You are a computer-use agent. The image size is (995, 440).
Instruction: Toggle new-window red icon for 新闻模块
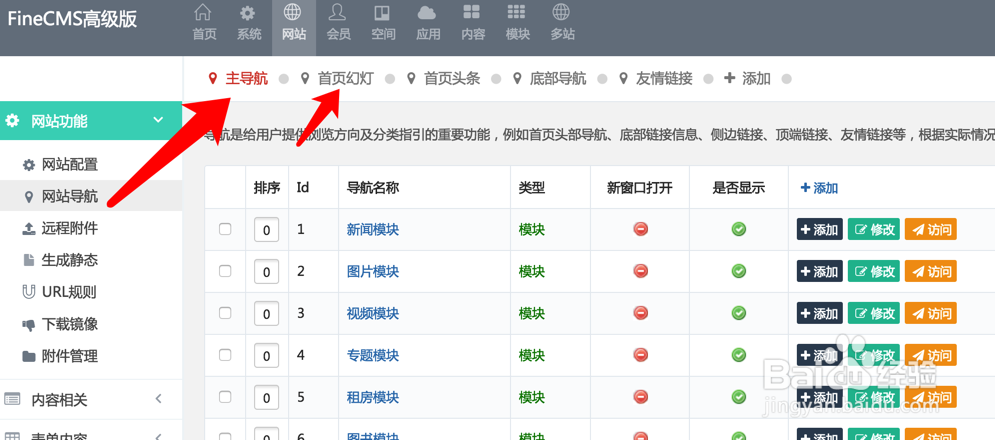(640, 229)
